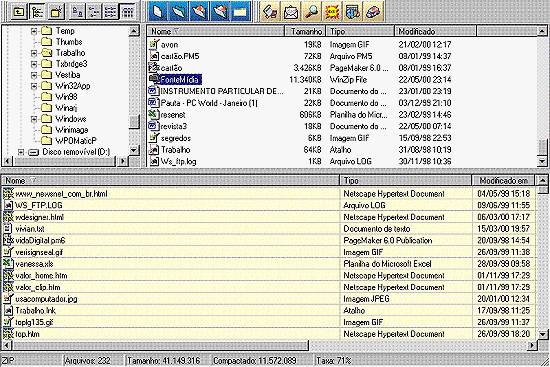Image resolution: width=550 pixels, height=367 pixels.
Task: Sort archive list by Modificado em header
Action: point(503,180)
